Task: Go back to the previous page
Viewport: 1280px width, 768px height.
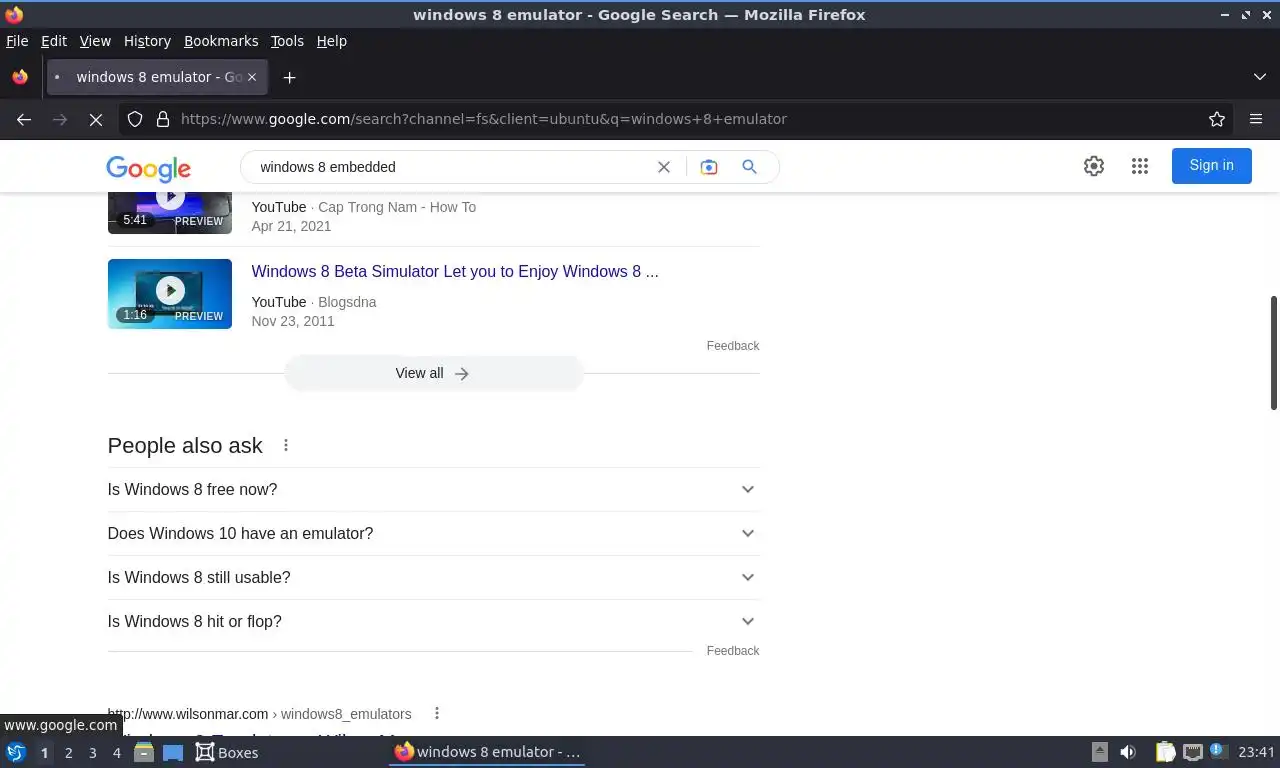Action: tap(24, 119)
